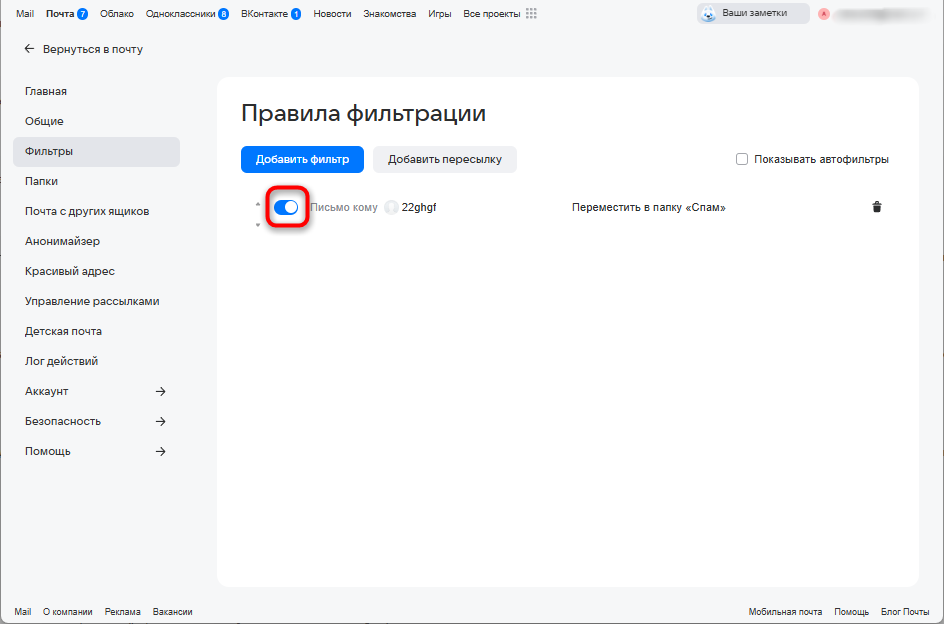Open Почта с других ящиков section

click(96, 211)
